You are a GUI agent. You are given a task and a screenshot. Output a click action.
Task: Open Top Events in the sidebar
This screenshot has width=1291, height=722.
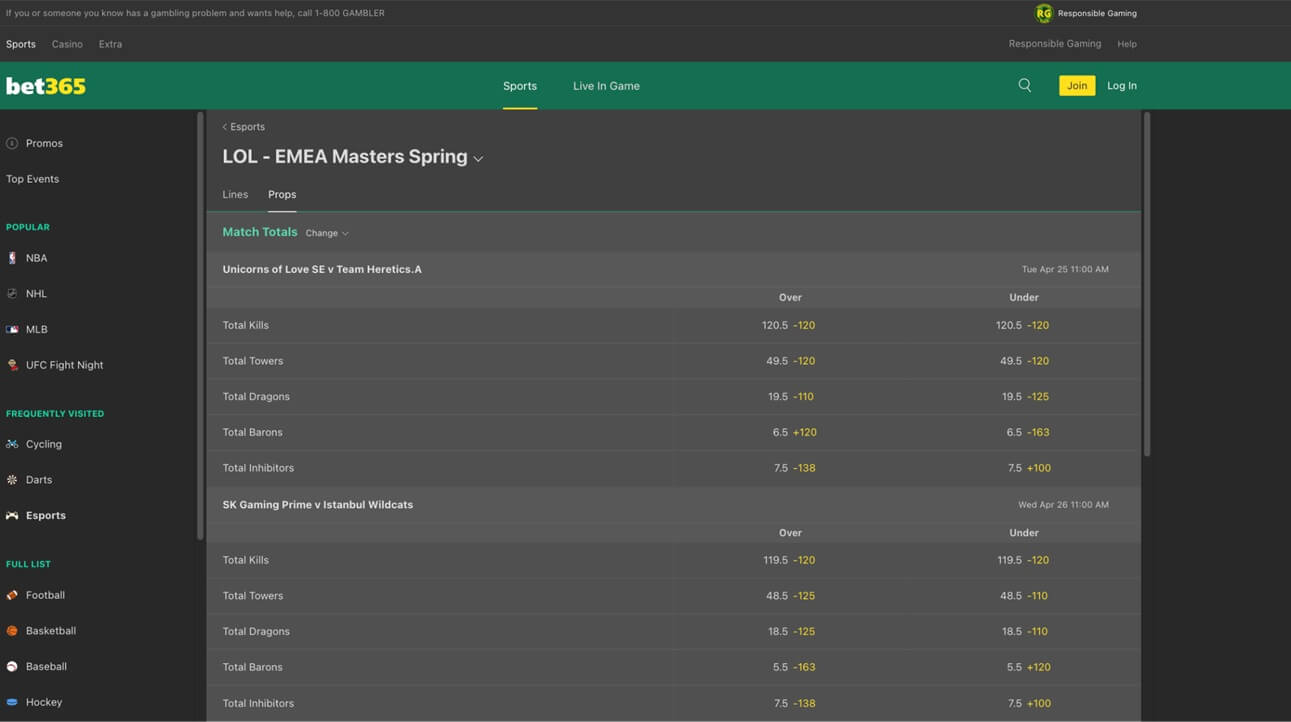click(x=33, y=179)
